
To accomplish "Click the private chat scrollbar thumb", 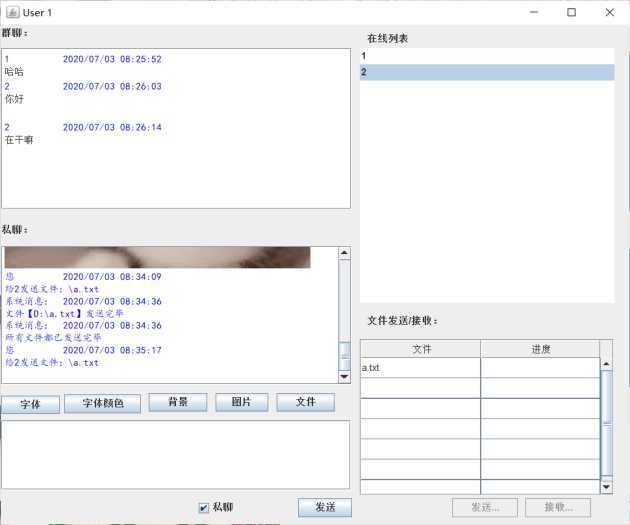I will (x=345, y=356).
